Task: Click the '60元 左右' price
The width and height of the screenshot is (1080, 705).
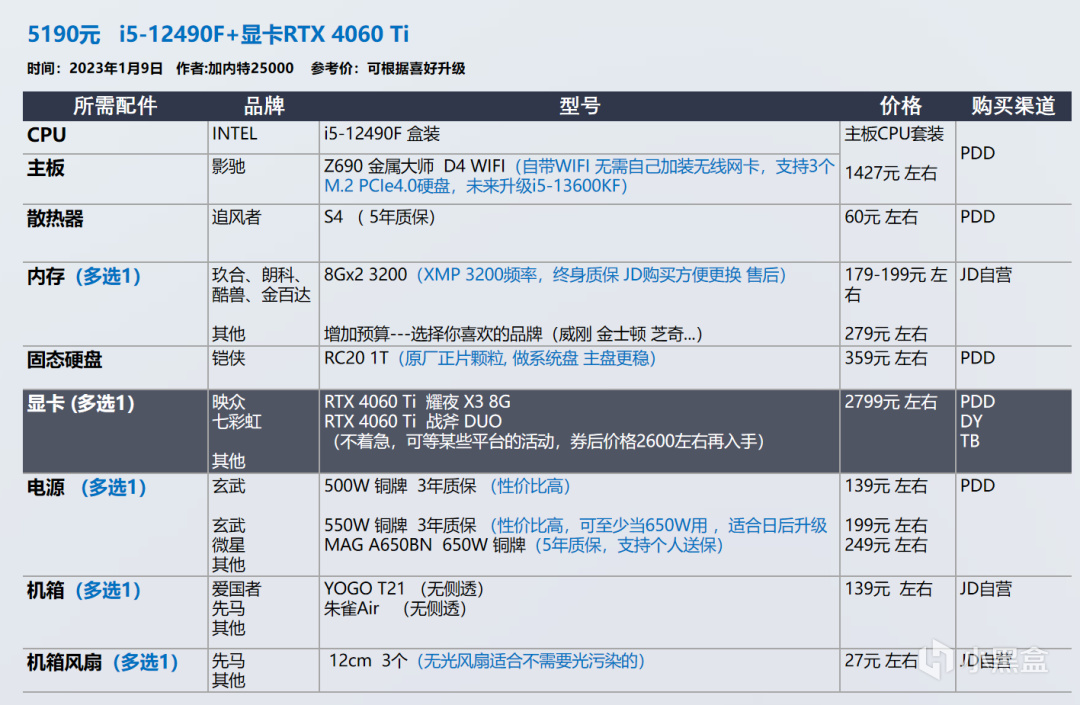Action: pyautogui.click(x=881, y=218)
